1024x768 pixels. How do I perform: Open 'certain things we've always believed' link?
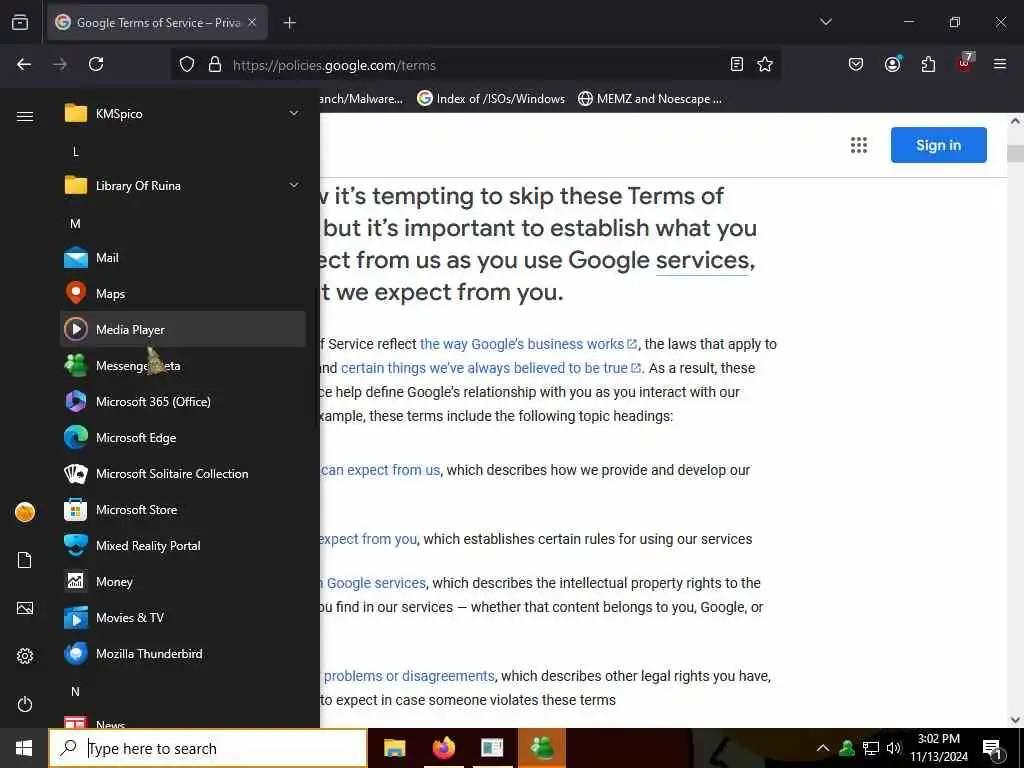490,368
